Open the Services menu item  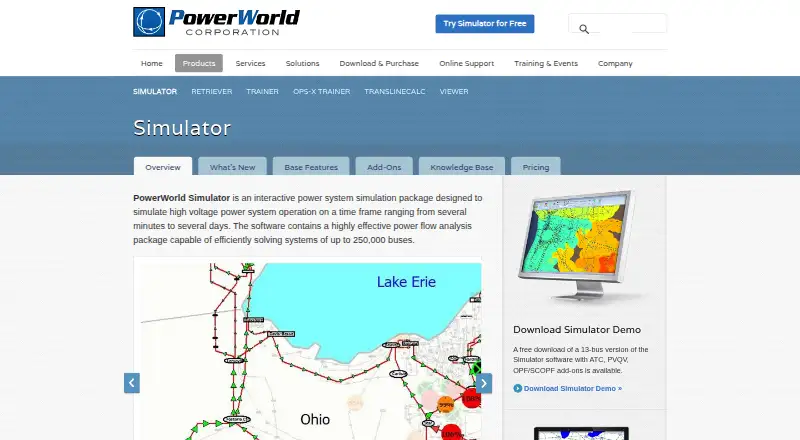[x=251, y=63]
